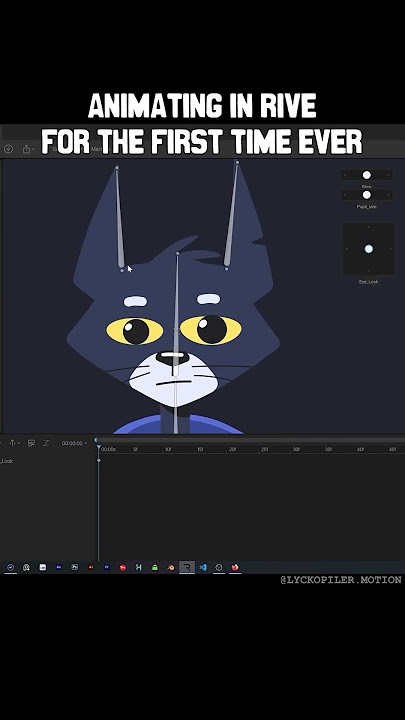Image resolution: width=405 pixels, height=720 pixels.
Task: Open Visual Studio Code from taskbar
Action: click(x=203, y=568)
